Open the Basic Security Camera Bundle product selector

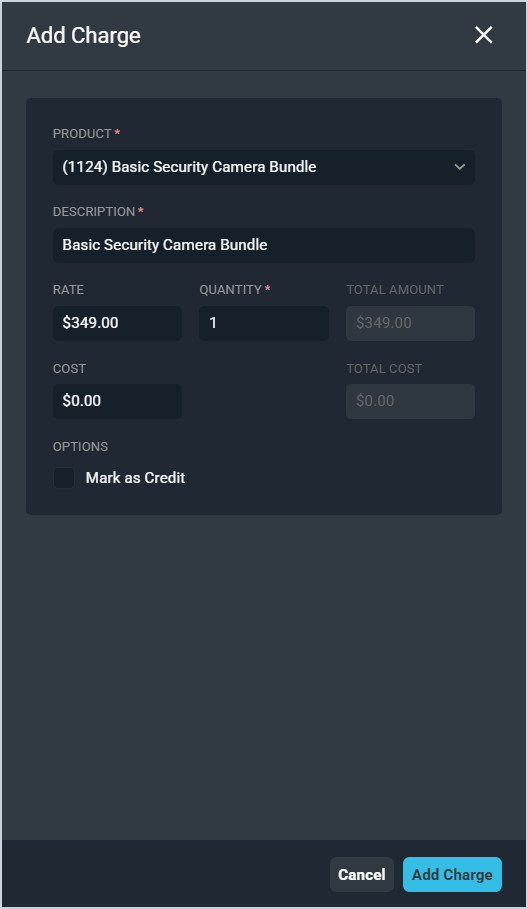pyautogui.click(x=264, y=167)
